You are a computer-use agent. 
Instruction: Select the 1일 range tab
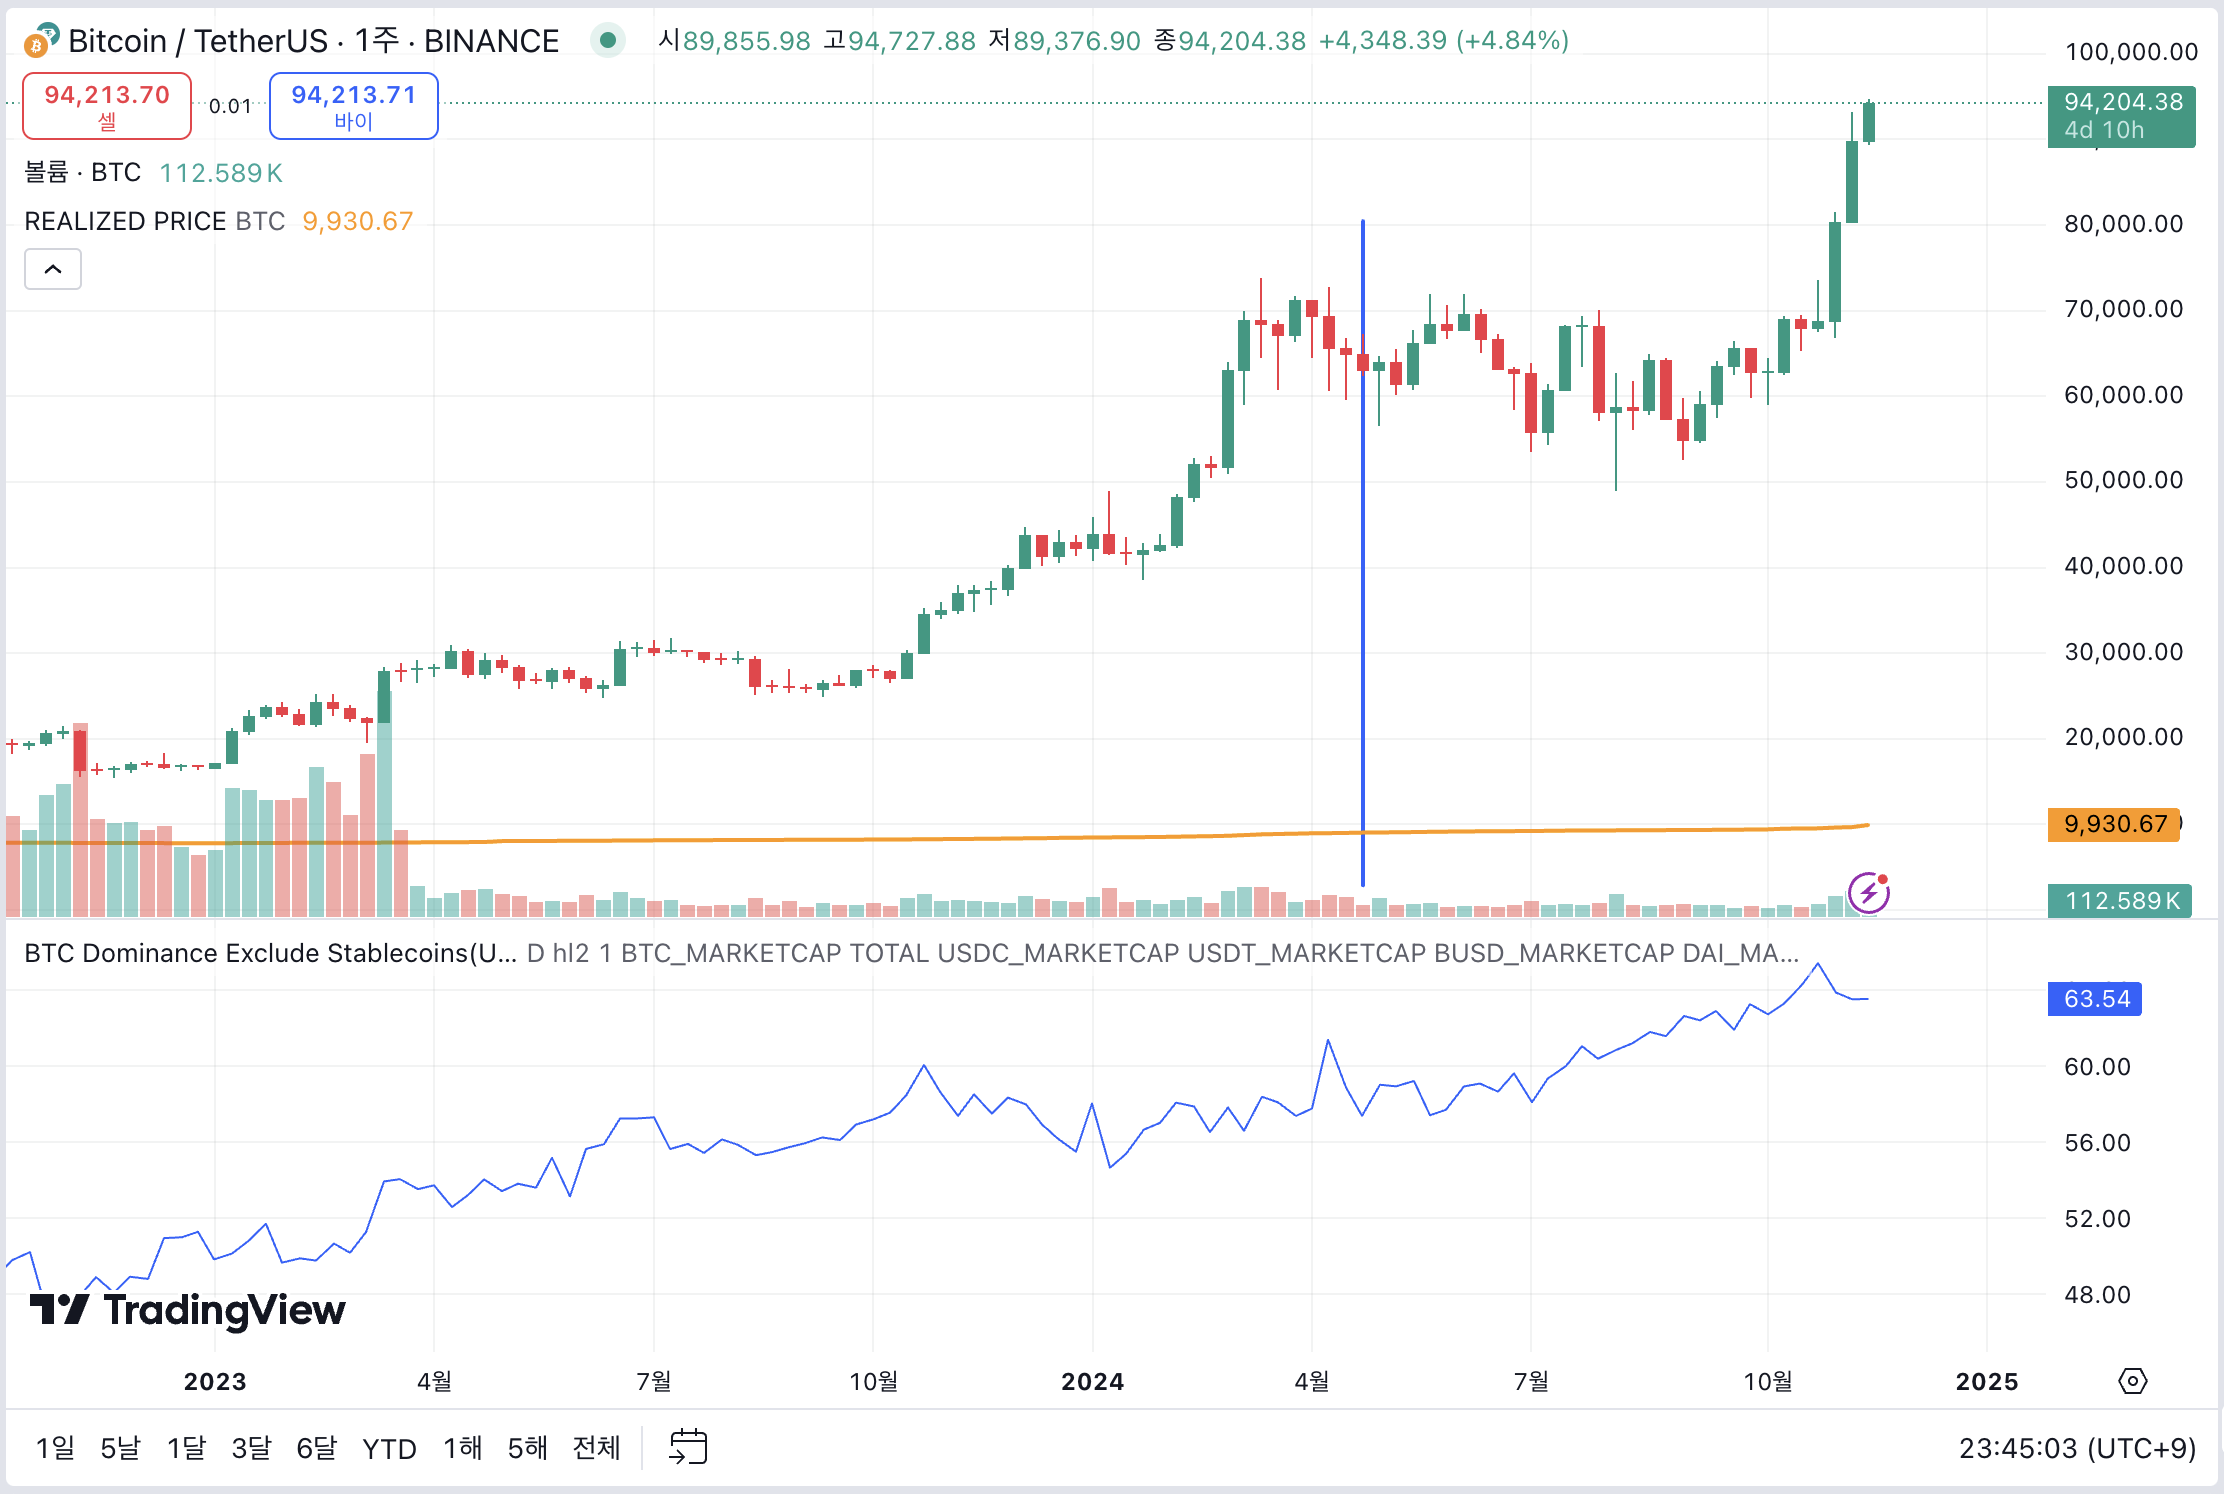click(55, 1448)
